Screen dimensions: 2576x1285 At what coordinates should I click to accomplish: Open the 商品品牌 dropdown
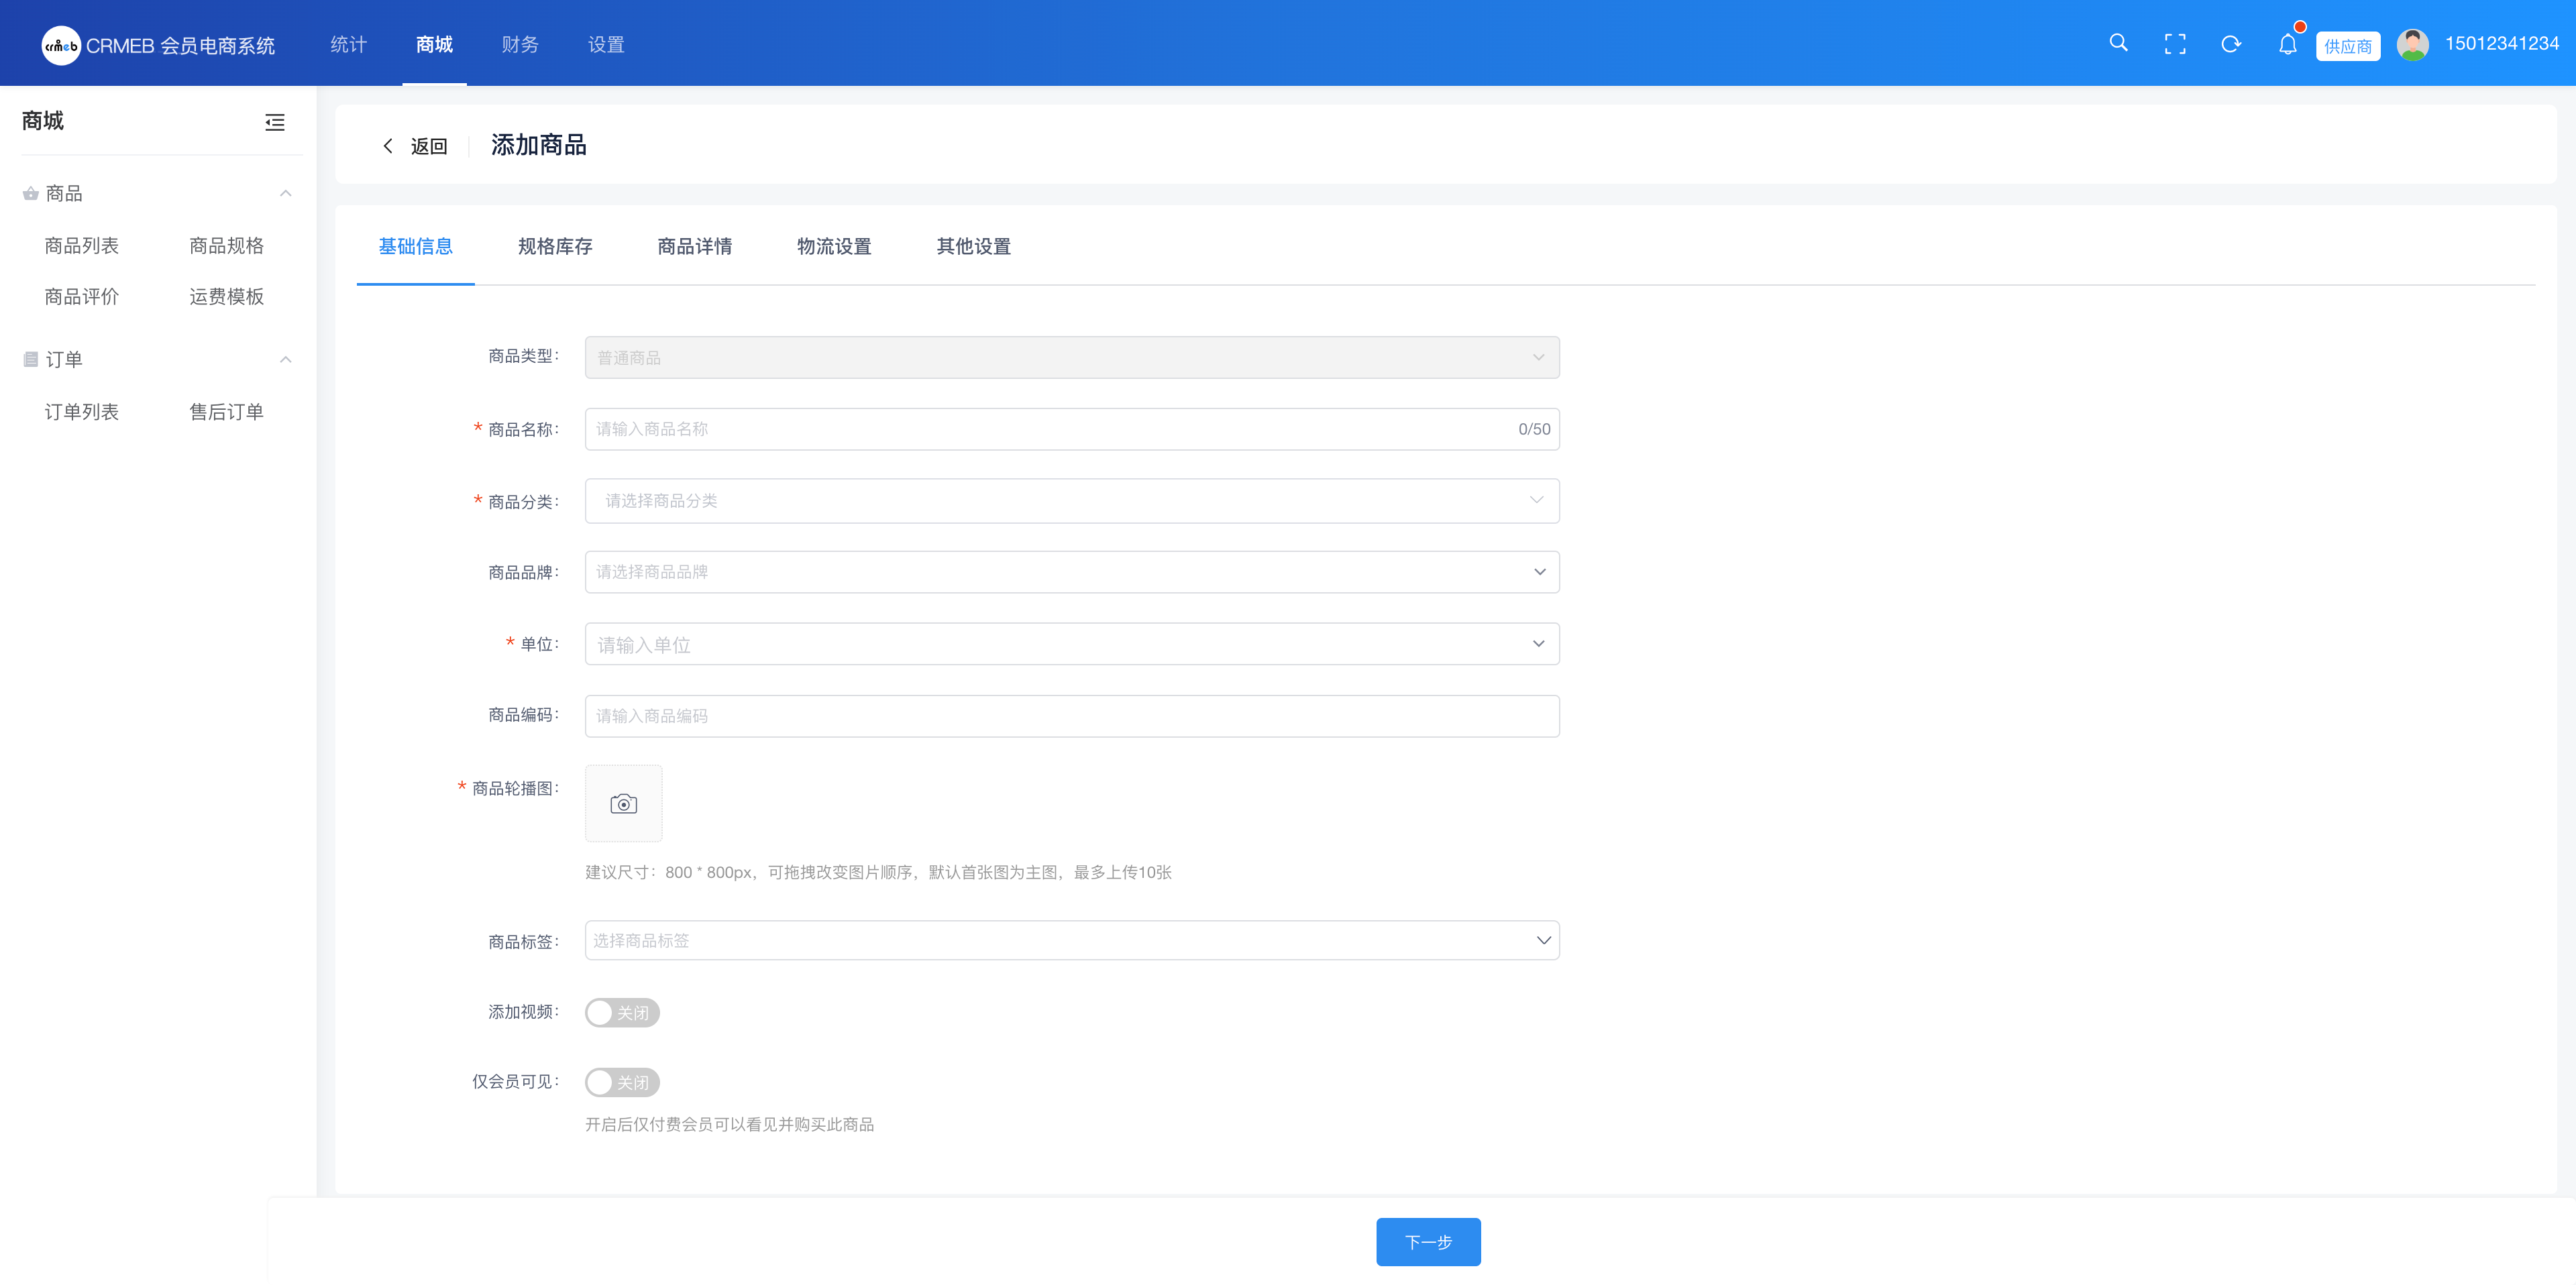[x=1071, y=572]
